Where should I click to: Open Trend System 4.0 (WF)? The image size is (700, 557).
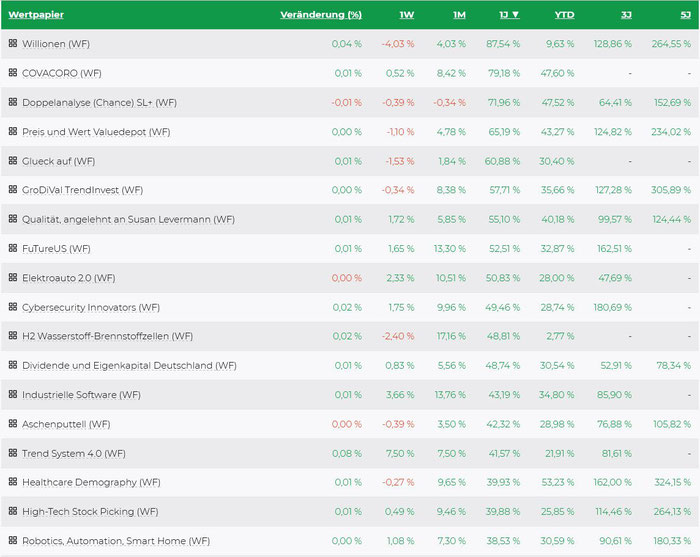tap(74, 453)
